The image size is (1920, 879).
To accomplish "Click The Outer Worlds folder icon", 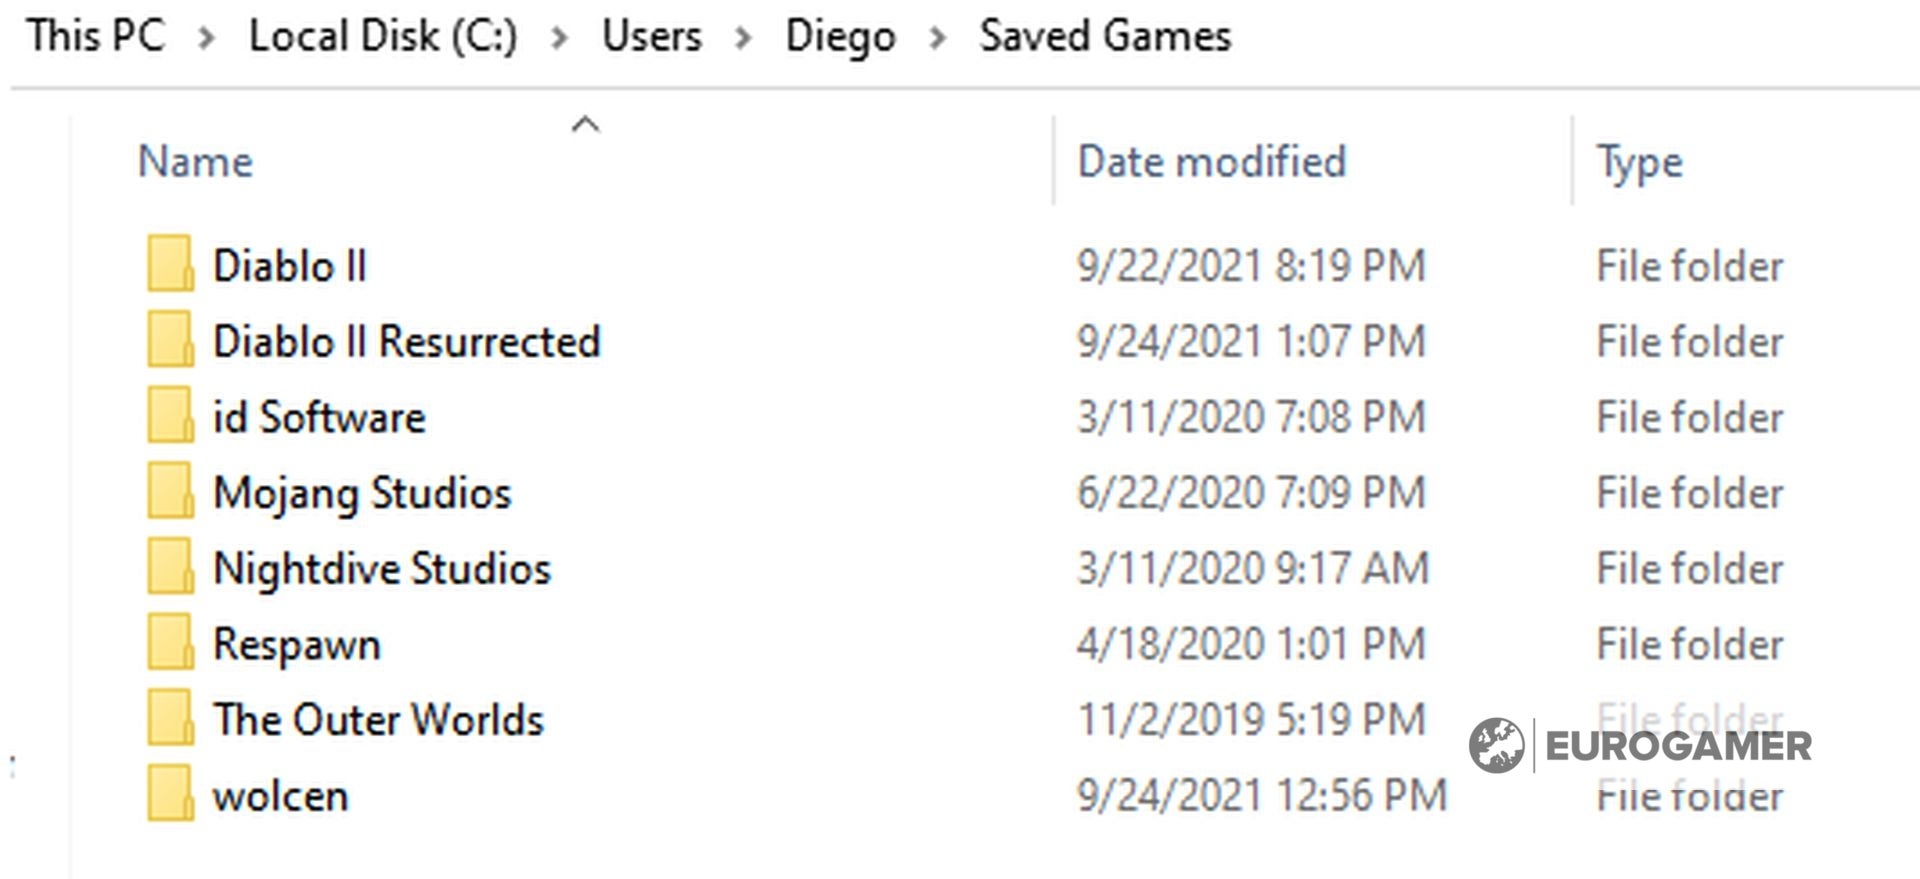I will coord(170,719).
